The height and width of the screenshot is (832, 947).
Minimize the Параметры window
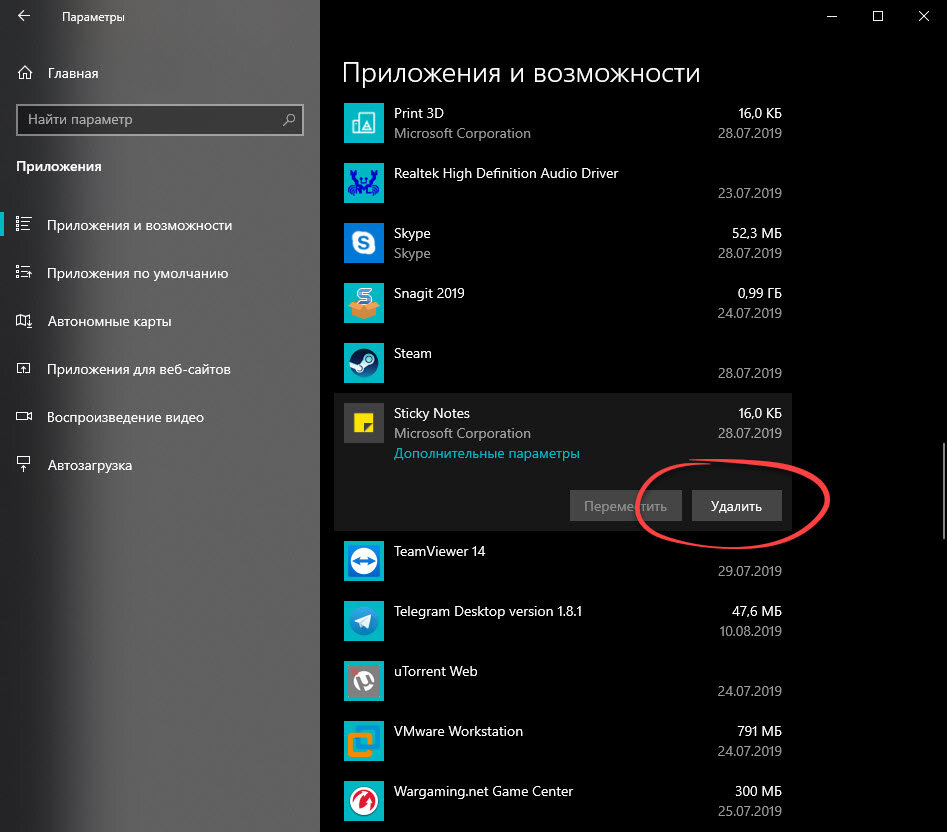click(832, 16)
